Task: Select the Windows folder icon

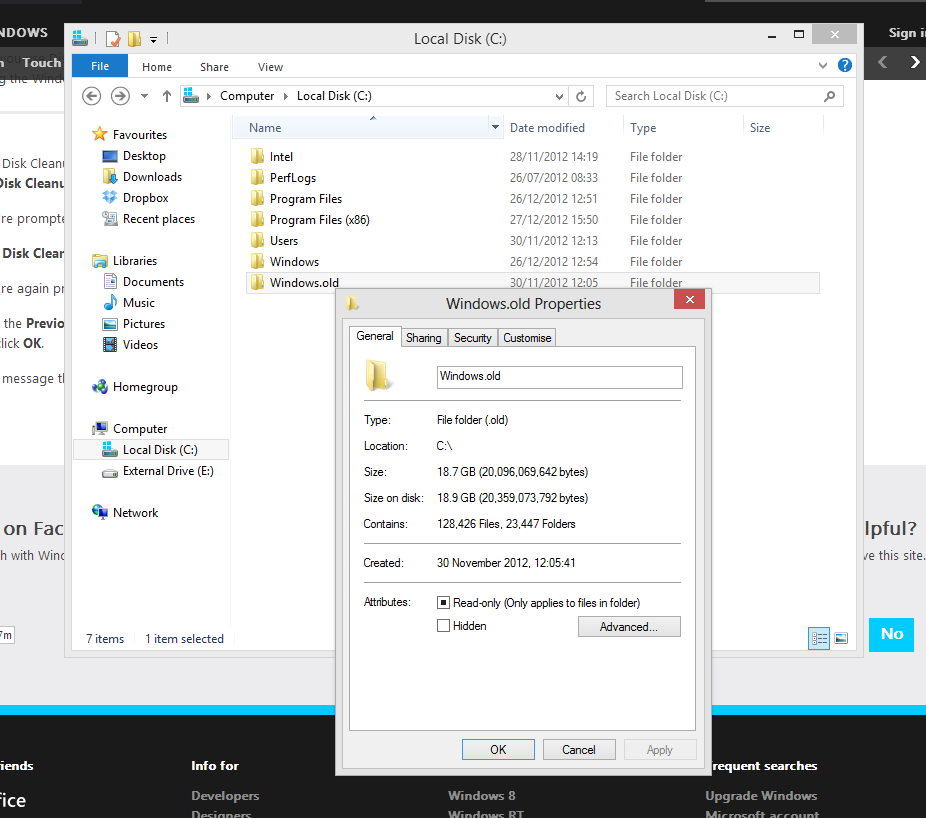Action: click(257, 262)
